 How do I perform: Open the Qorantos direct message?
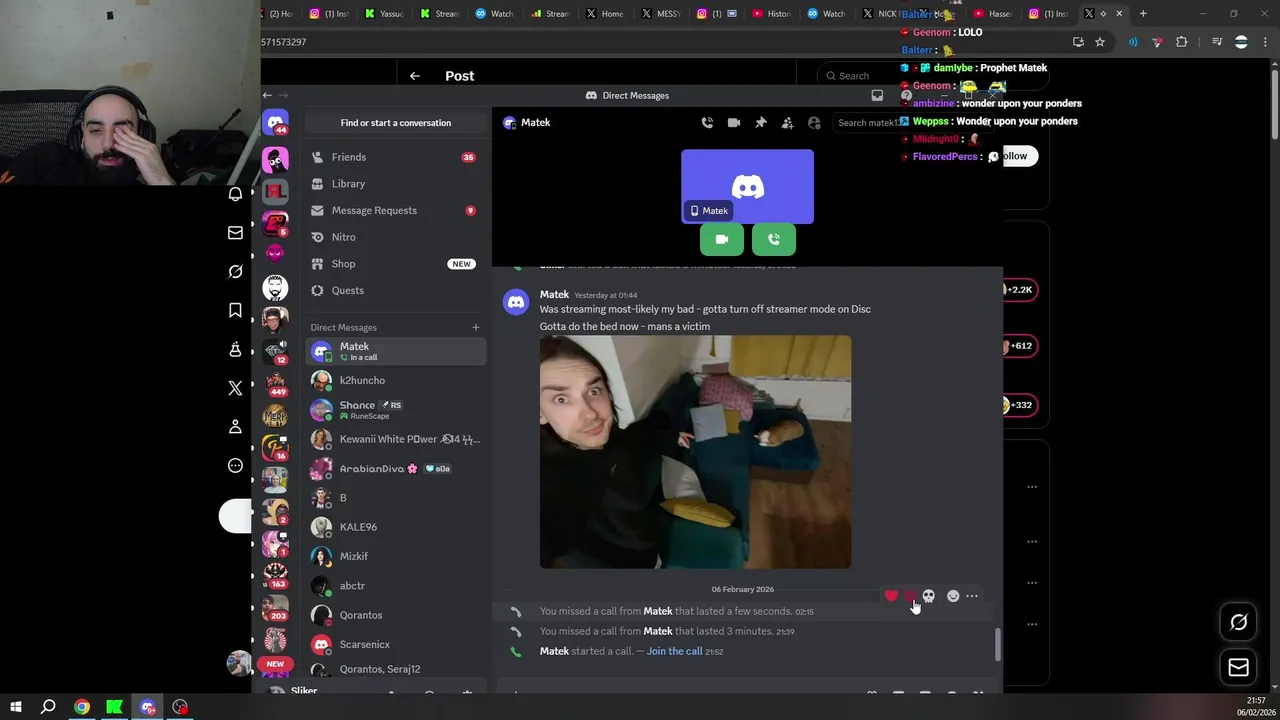(x=395, y=615)
